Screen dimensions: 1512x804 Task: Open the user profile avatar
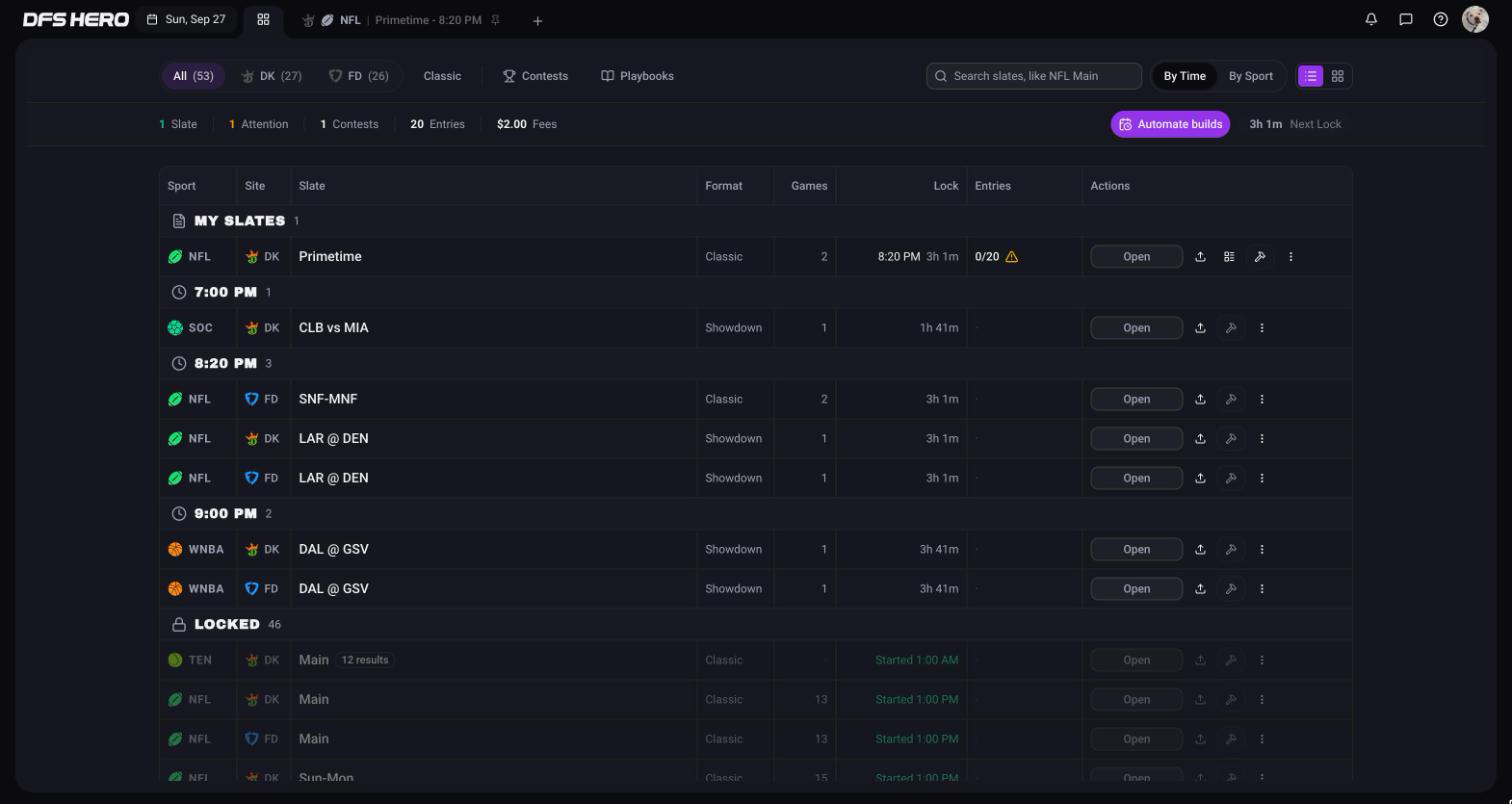click(x=1475, y=19)
